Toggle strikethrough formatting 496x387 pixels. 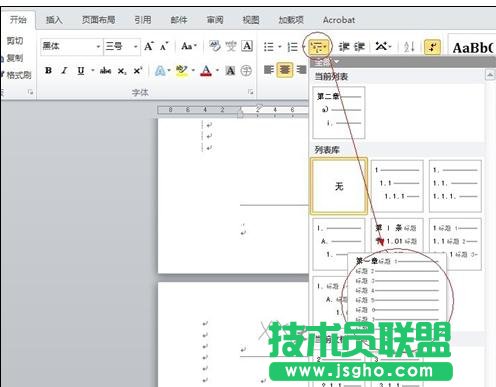105,71
